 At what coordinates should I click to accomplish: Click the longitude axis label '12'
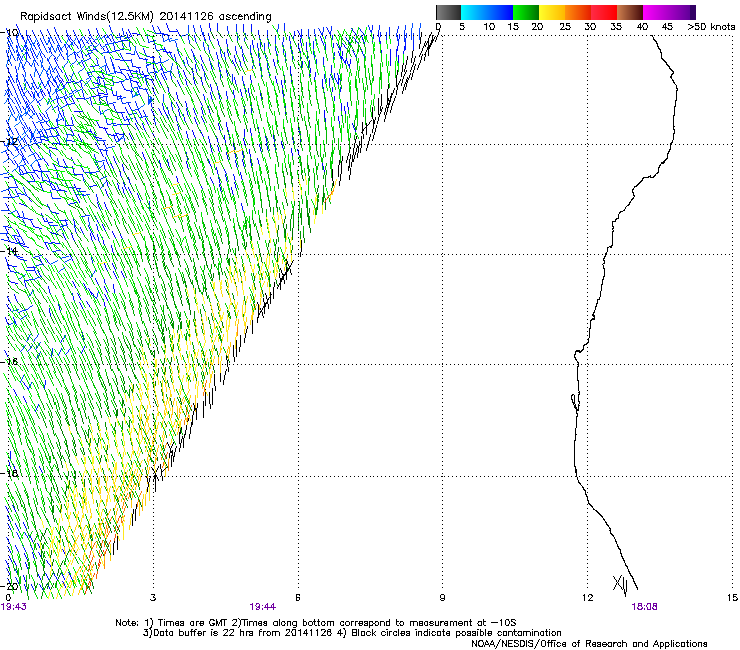(x=587, y=598)
